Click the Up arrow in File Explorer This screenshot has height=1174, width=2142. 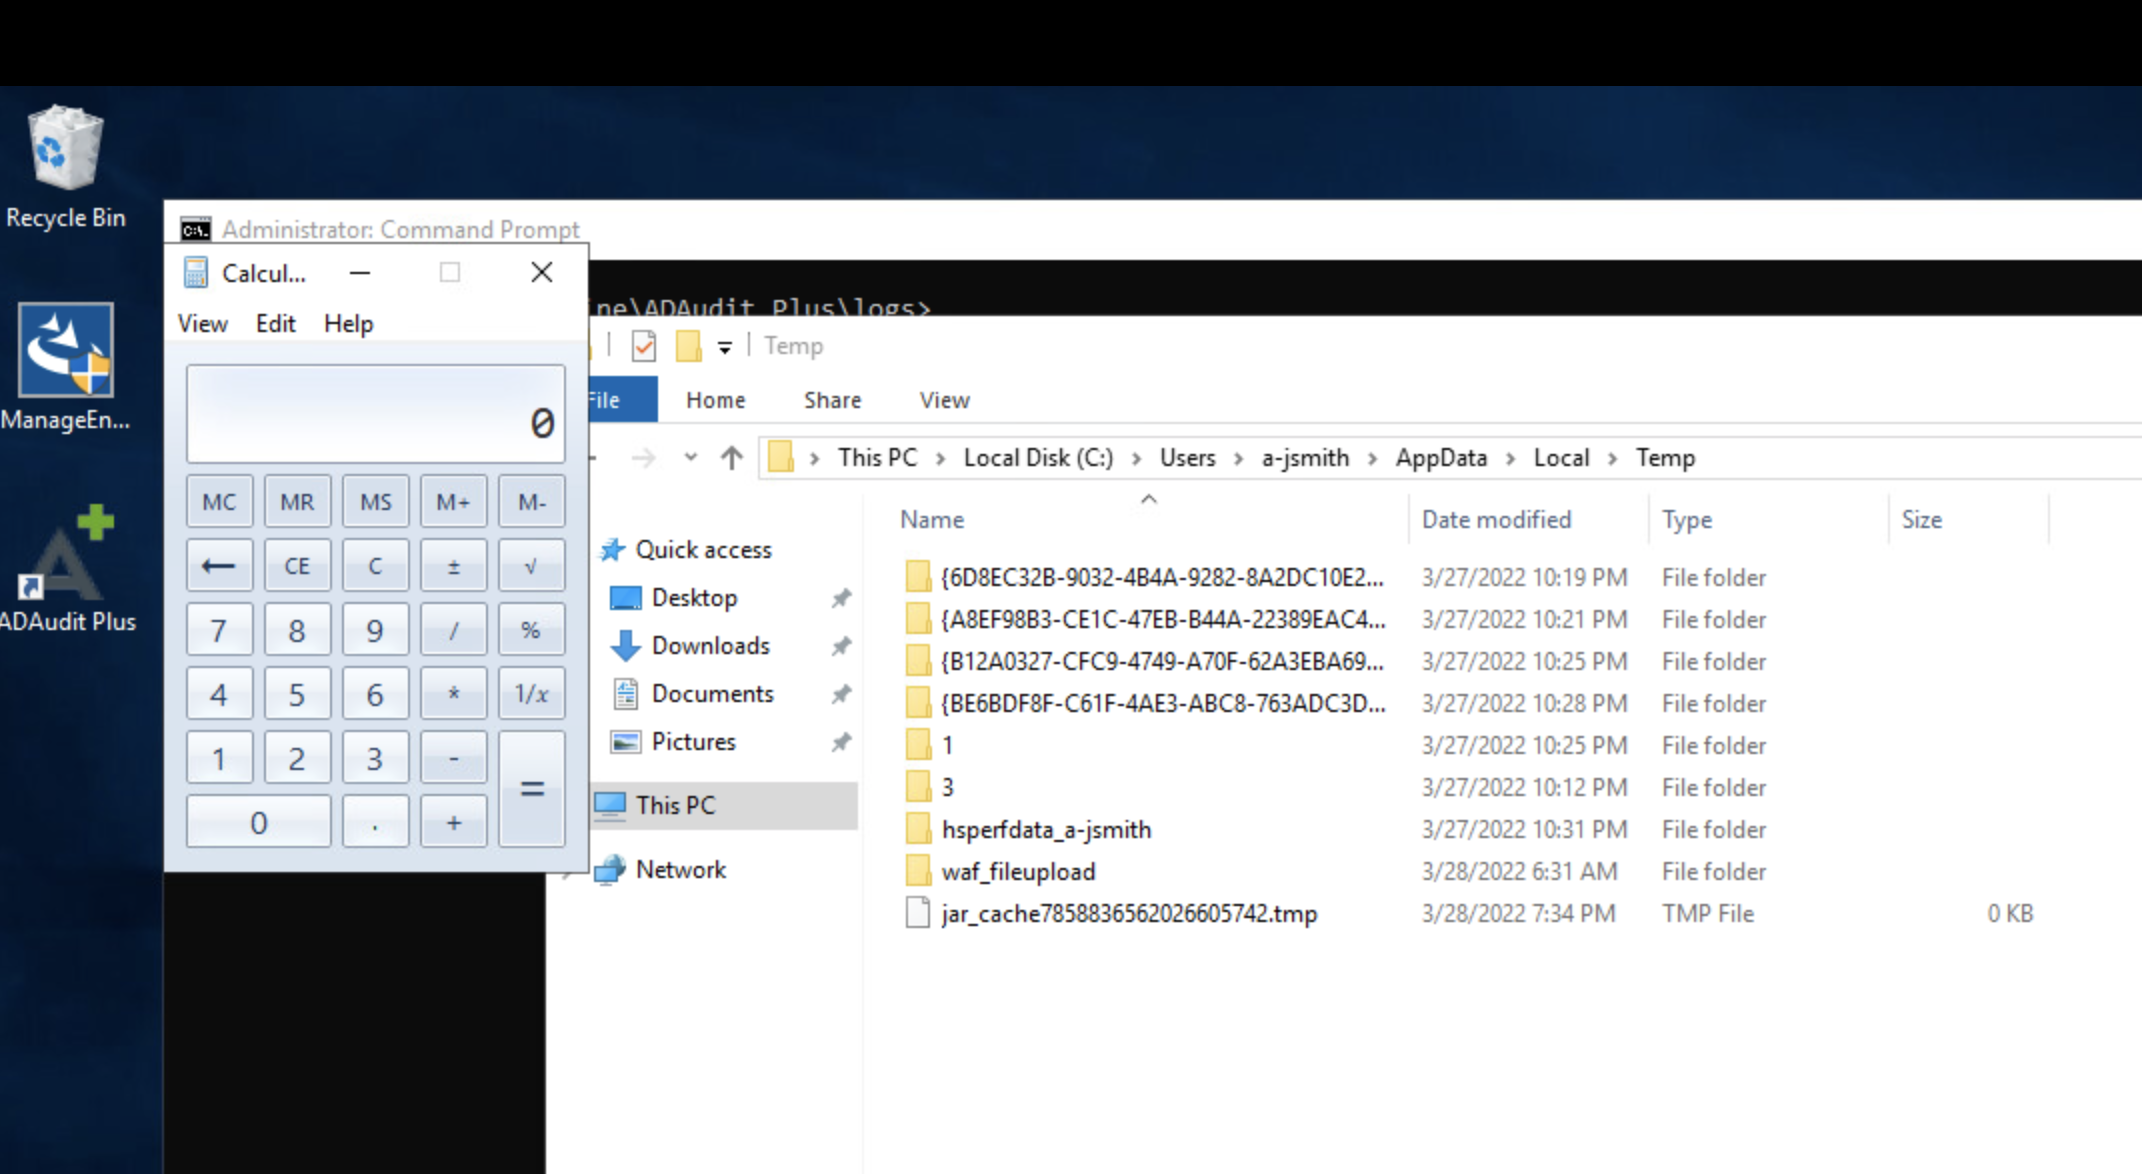click(732, 458)
